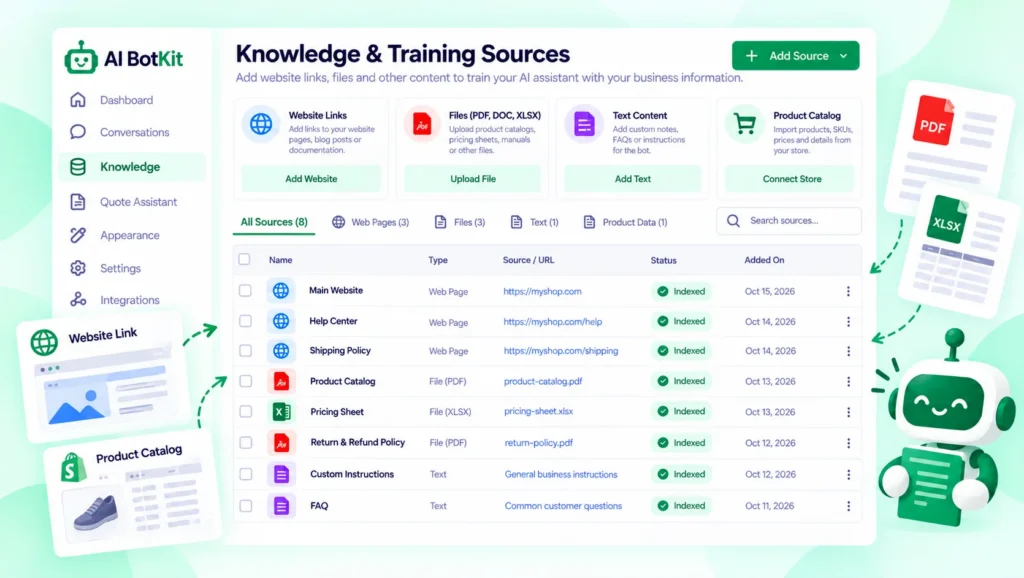This screenshot has height=578, width=1024.
Task: Open the https://myshop.com/help link
Action: pyautogui.click(x=552, y=322)
